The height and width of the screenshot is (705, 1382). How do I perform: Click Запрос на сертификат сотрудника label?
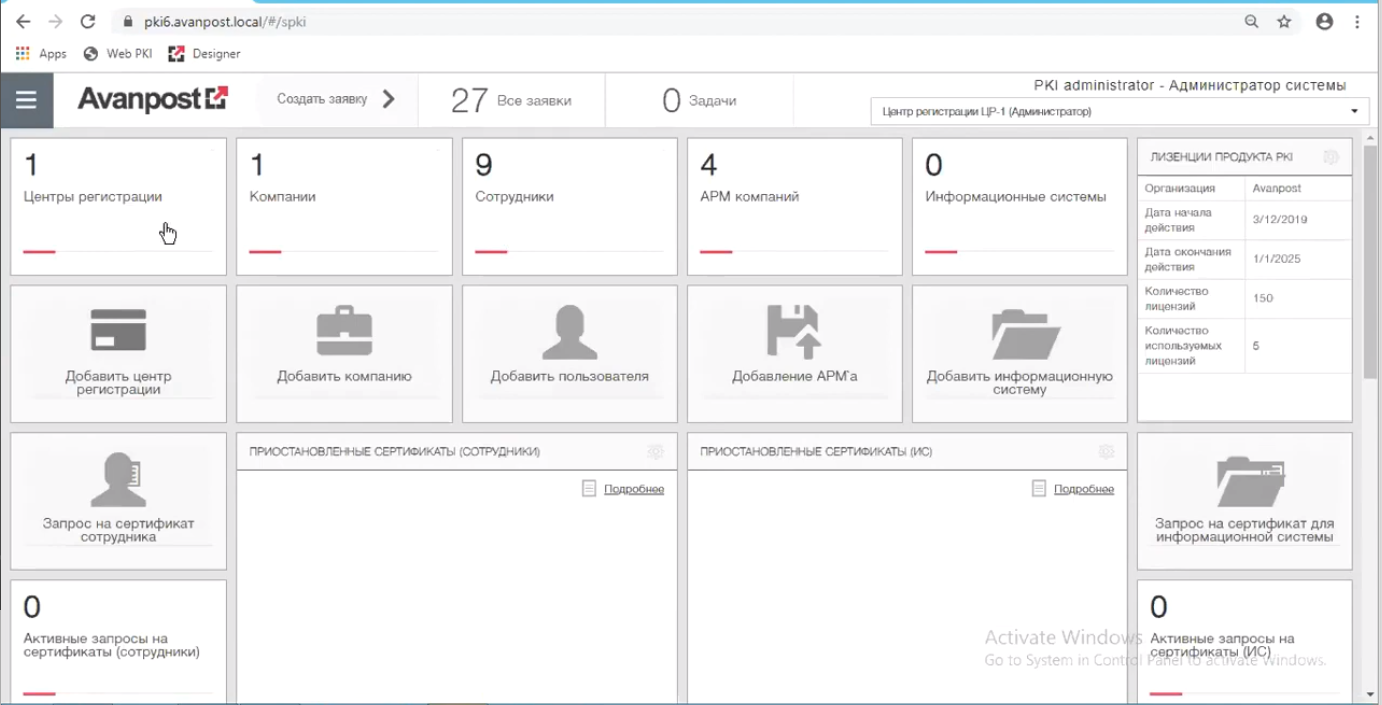(x=118, y=530)
